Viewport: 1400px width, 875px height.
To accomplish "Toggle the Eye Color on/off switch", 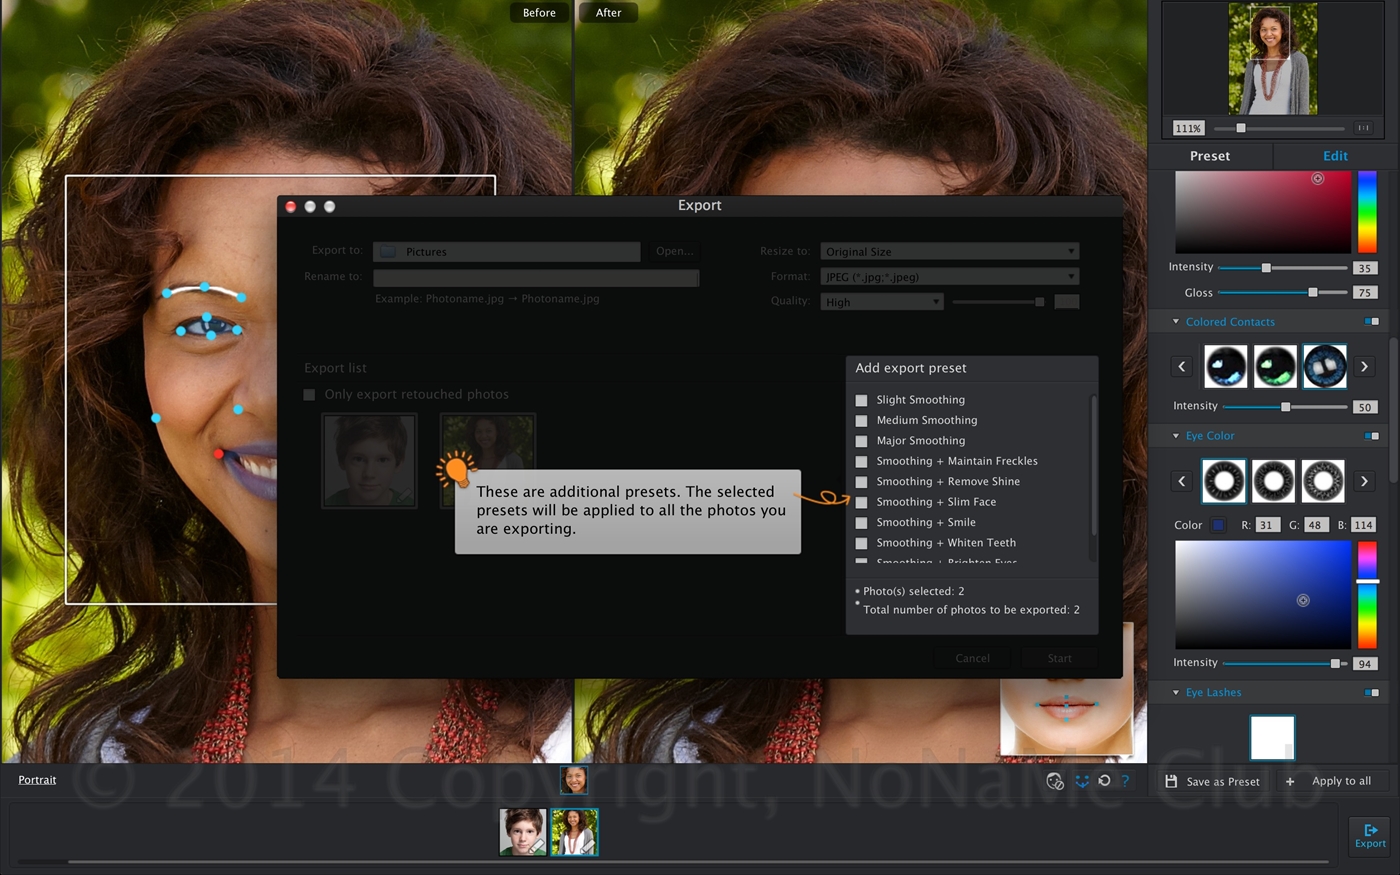I will [x=1372, y=436].
